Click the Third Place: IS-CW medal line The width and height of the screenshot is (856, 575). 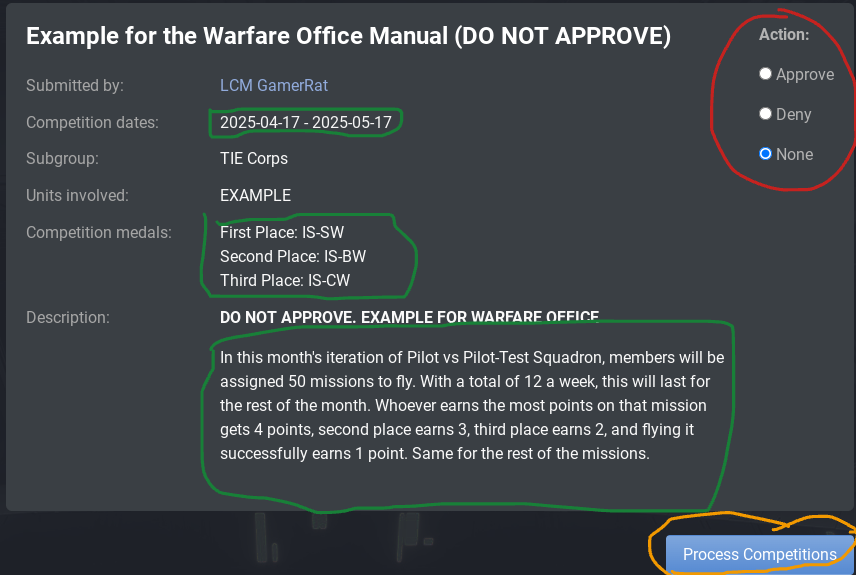tap(285, 280)
